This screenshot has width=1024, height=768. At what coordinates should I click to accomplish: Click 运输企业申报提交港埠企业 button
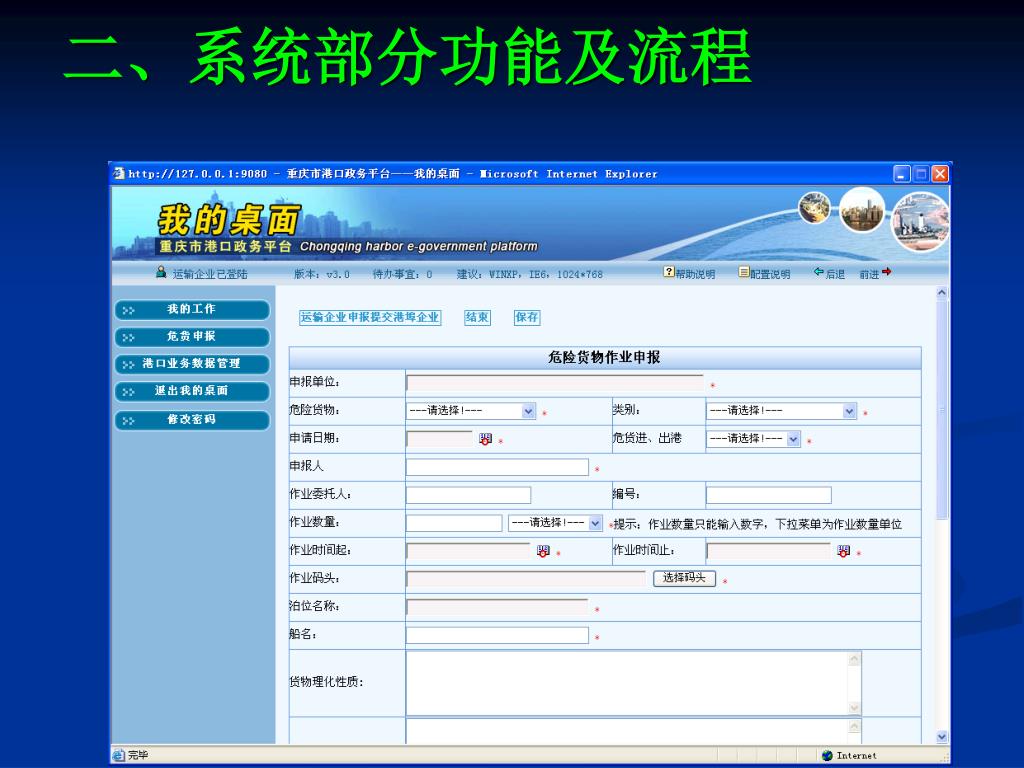click(370, 317)
